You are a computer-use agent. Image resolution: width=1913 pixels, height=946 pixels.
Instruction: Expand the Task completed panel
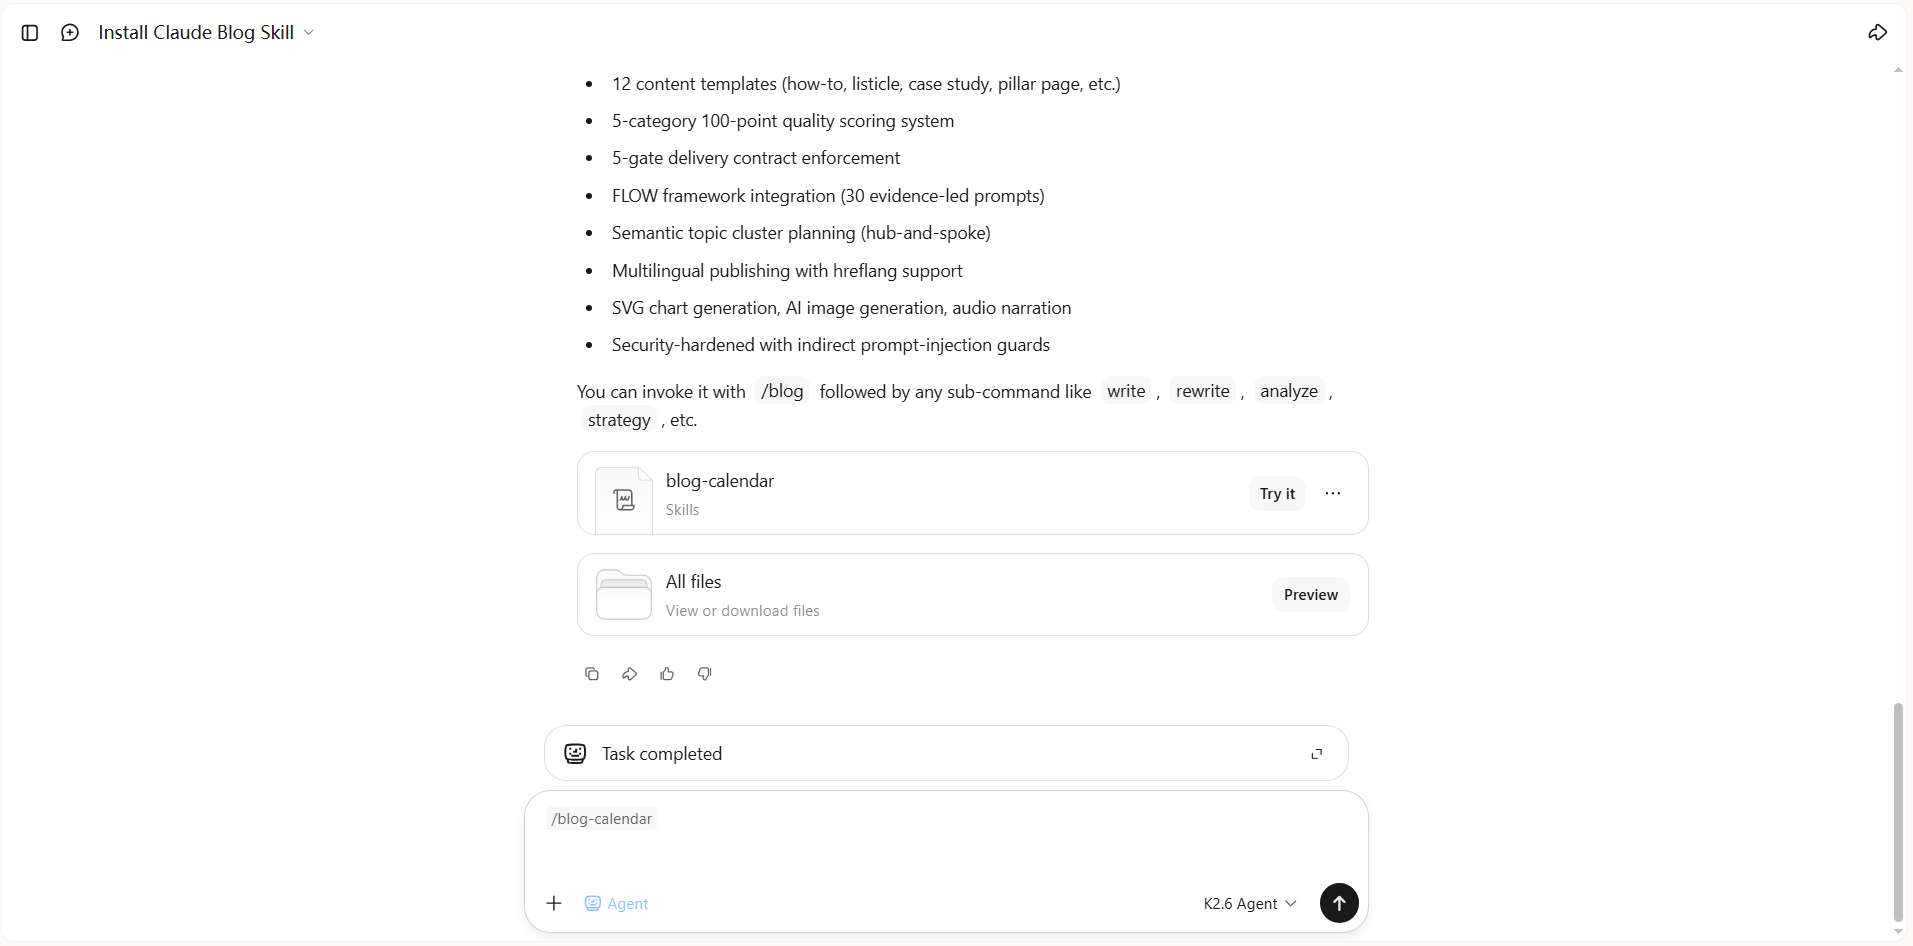1317,754
